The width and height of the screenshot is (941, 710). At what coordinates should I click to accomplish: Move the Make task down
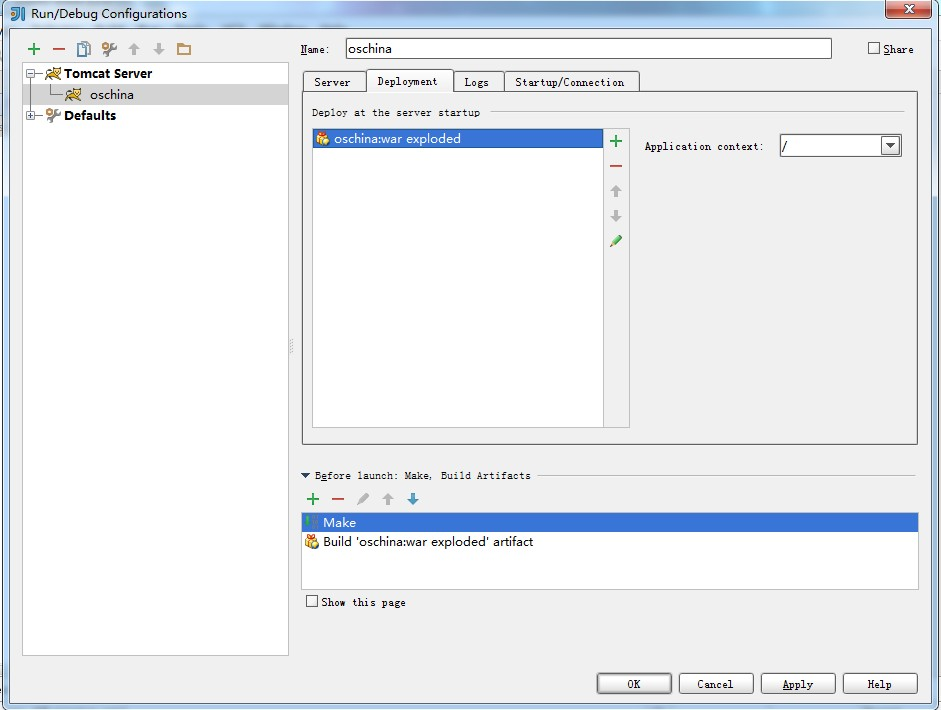[413, 499]
